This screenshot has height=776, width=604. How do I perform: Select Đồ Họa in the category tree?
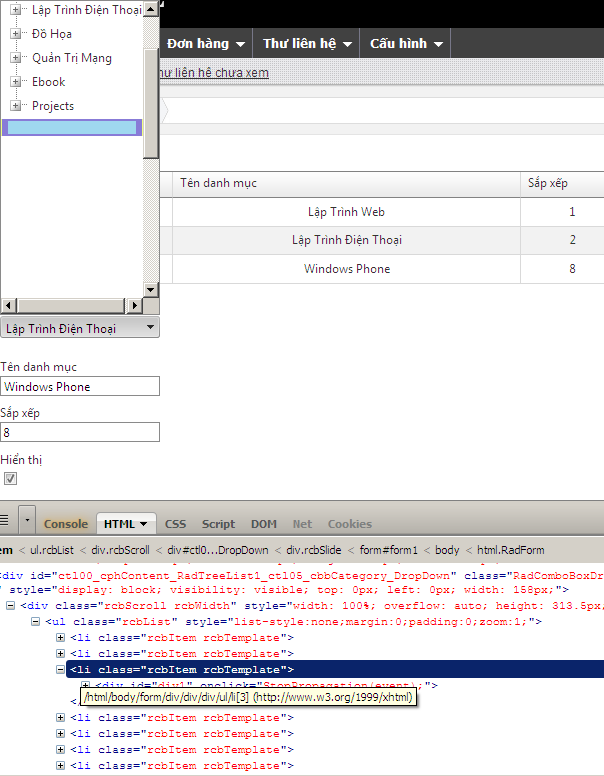[51, 34]
